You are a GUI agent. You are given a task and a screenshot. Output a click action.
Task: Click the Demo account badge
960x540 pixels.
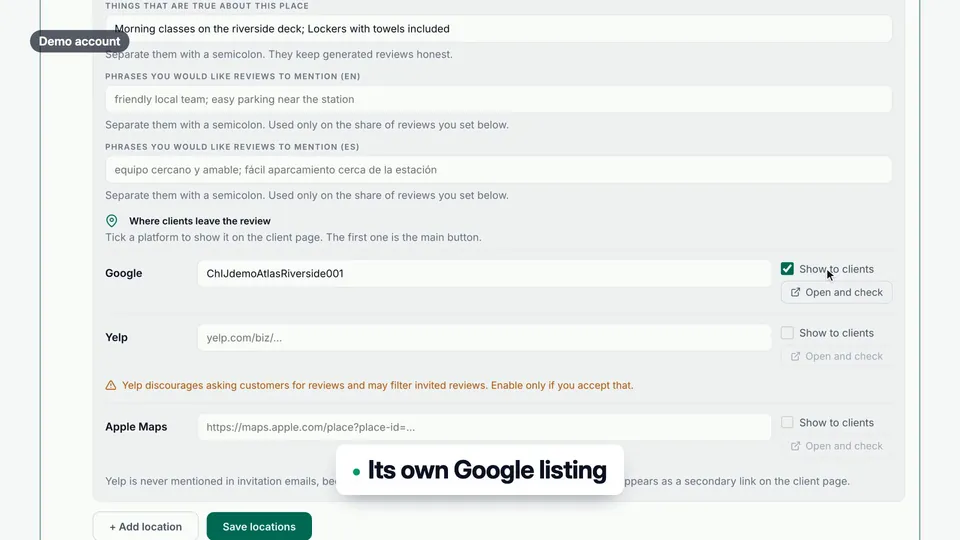click(x=80, y=41)
